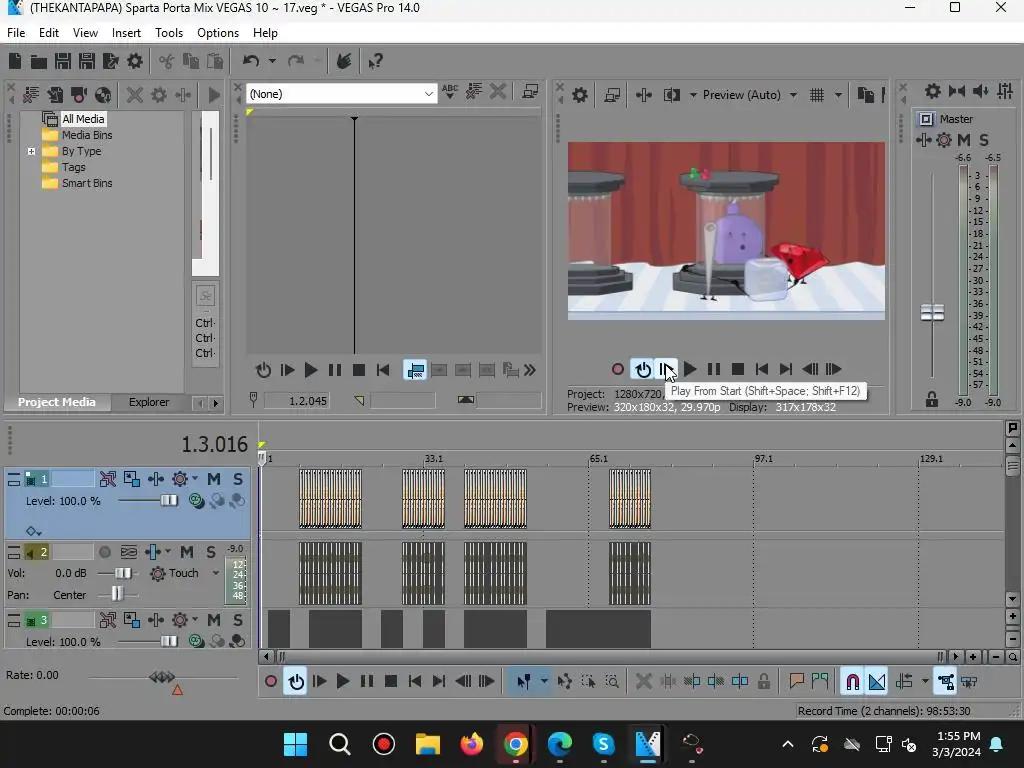This screenshot has width=1024, height=768.
Task: Open the Edit menu
Action: pyautogui.click(x=48, y=33)
